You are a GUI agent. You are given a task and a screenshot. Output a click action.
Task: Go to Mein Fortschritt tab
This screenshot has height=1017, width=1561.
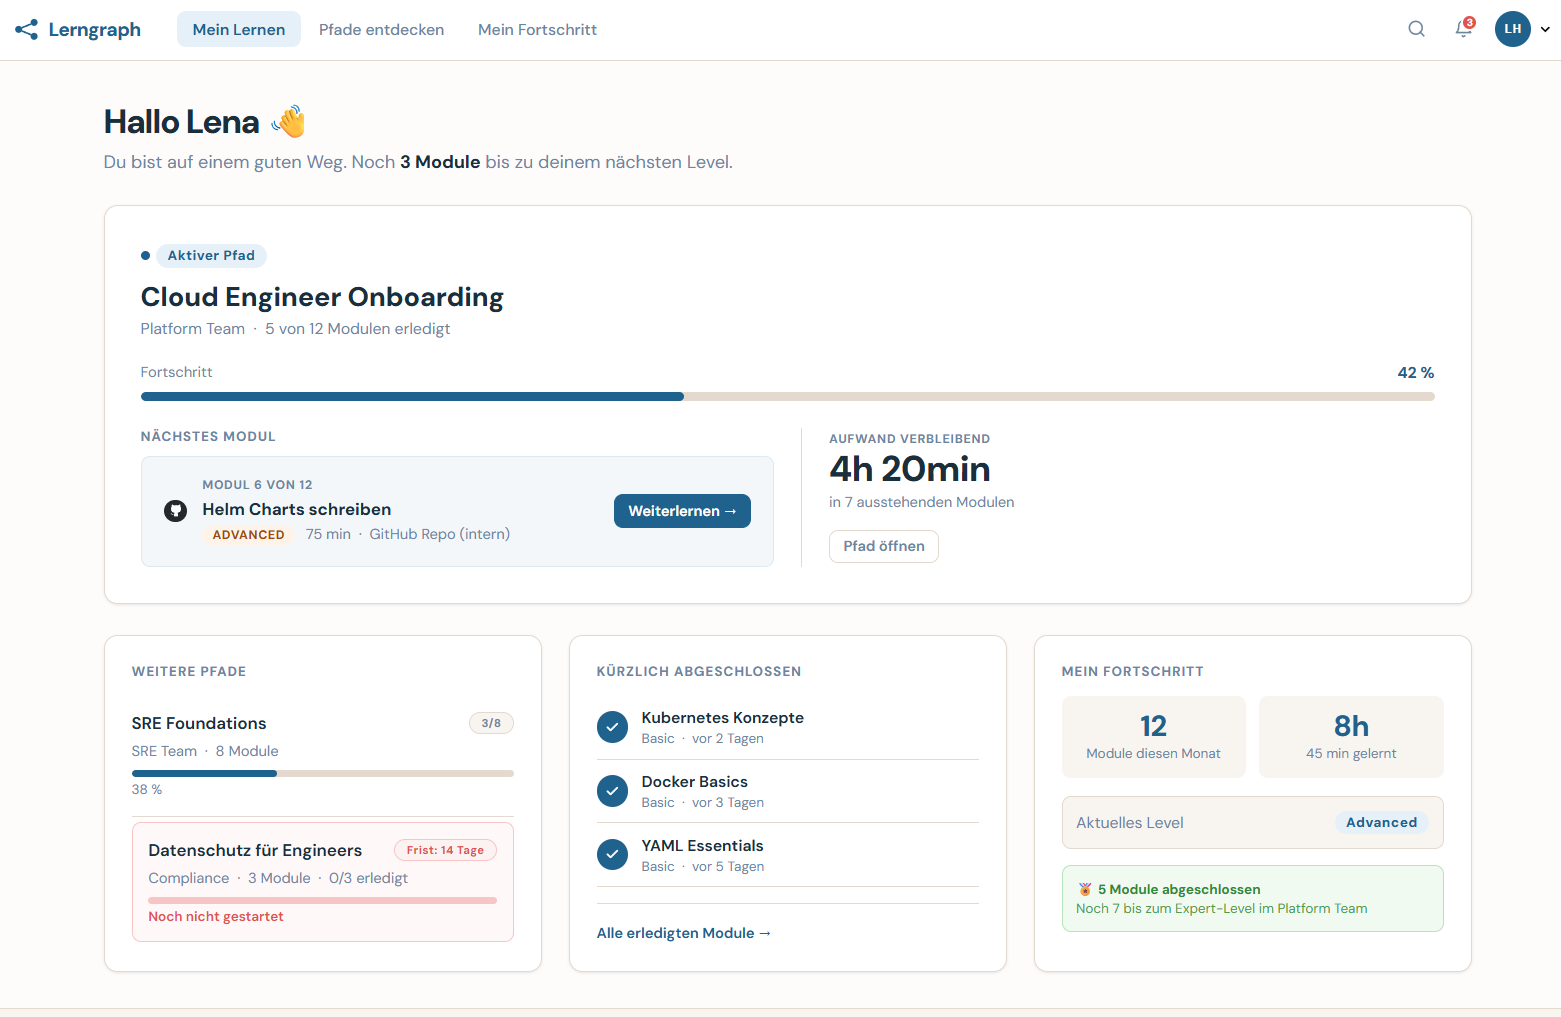[x=537, y=29]
